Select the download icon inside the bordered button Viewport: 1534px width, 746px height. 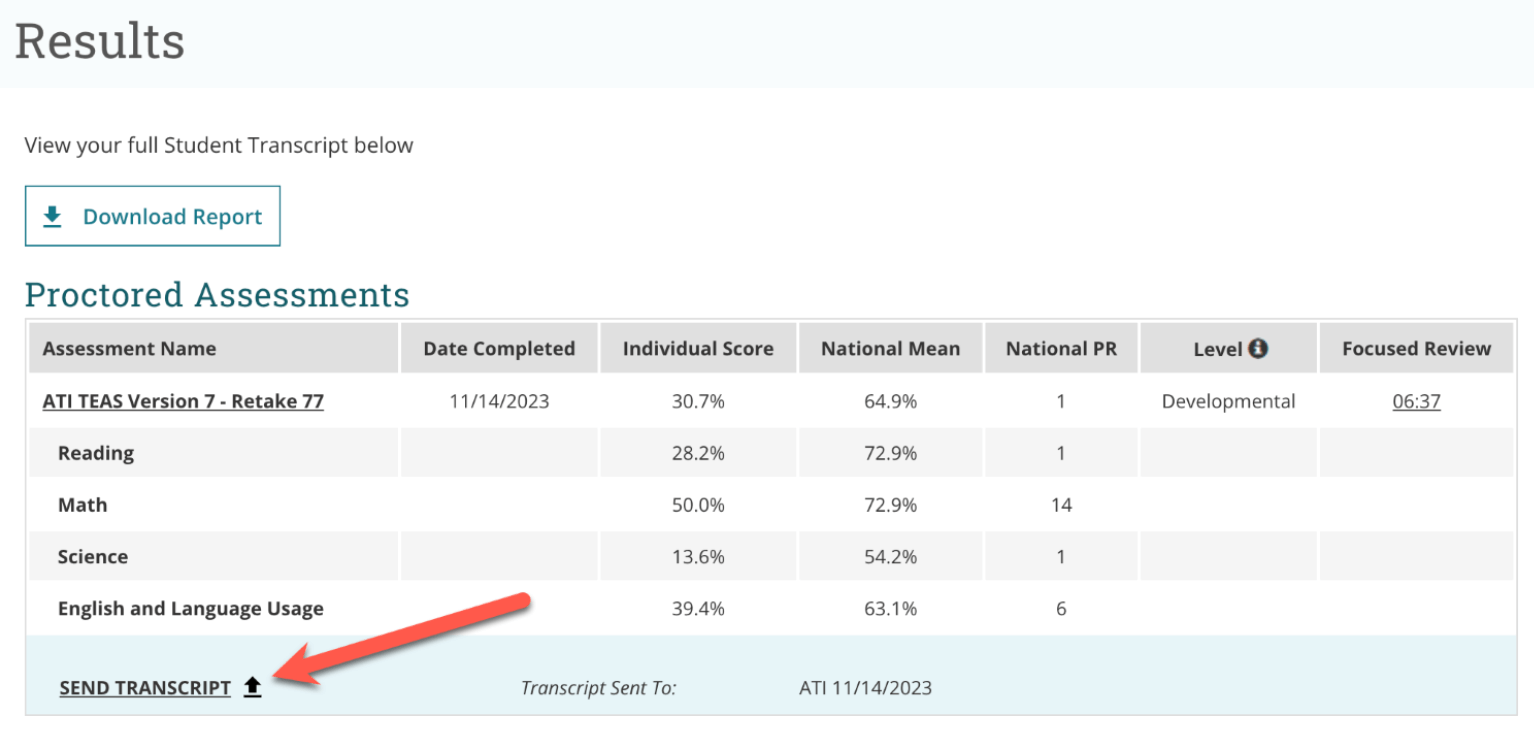click(52, 216)
